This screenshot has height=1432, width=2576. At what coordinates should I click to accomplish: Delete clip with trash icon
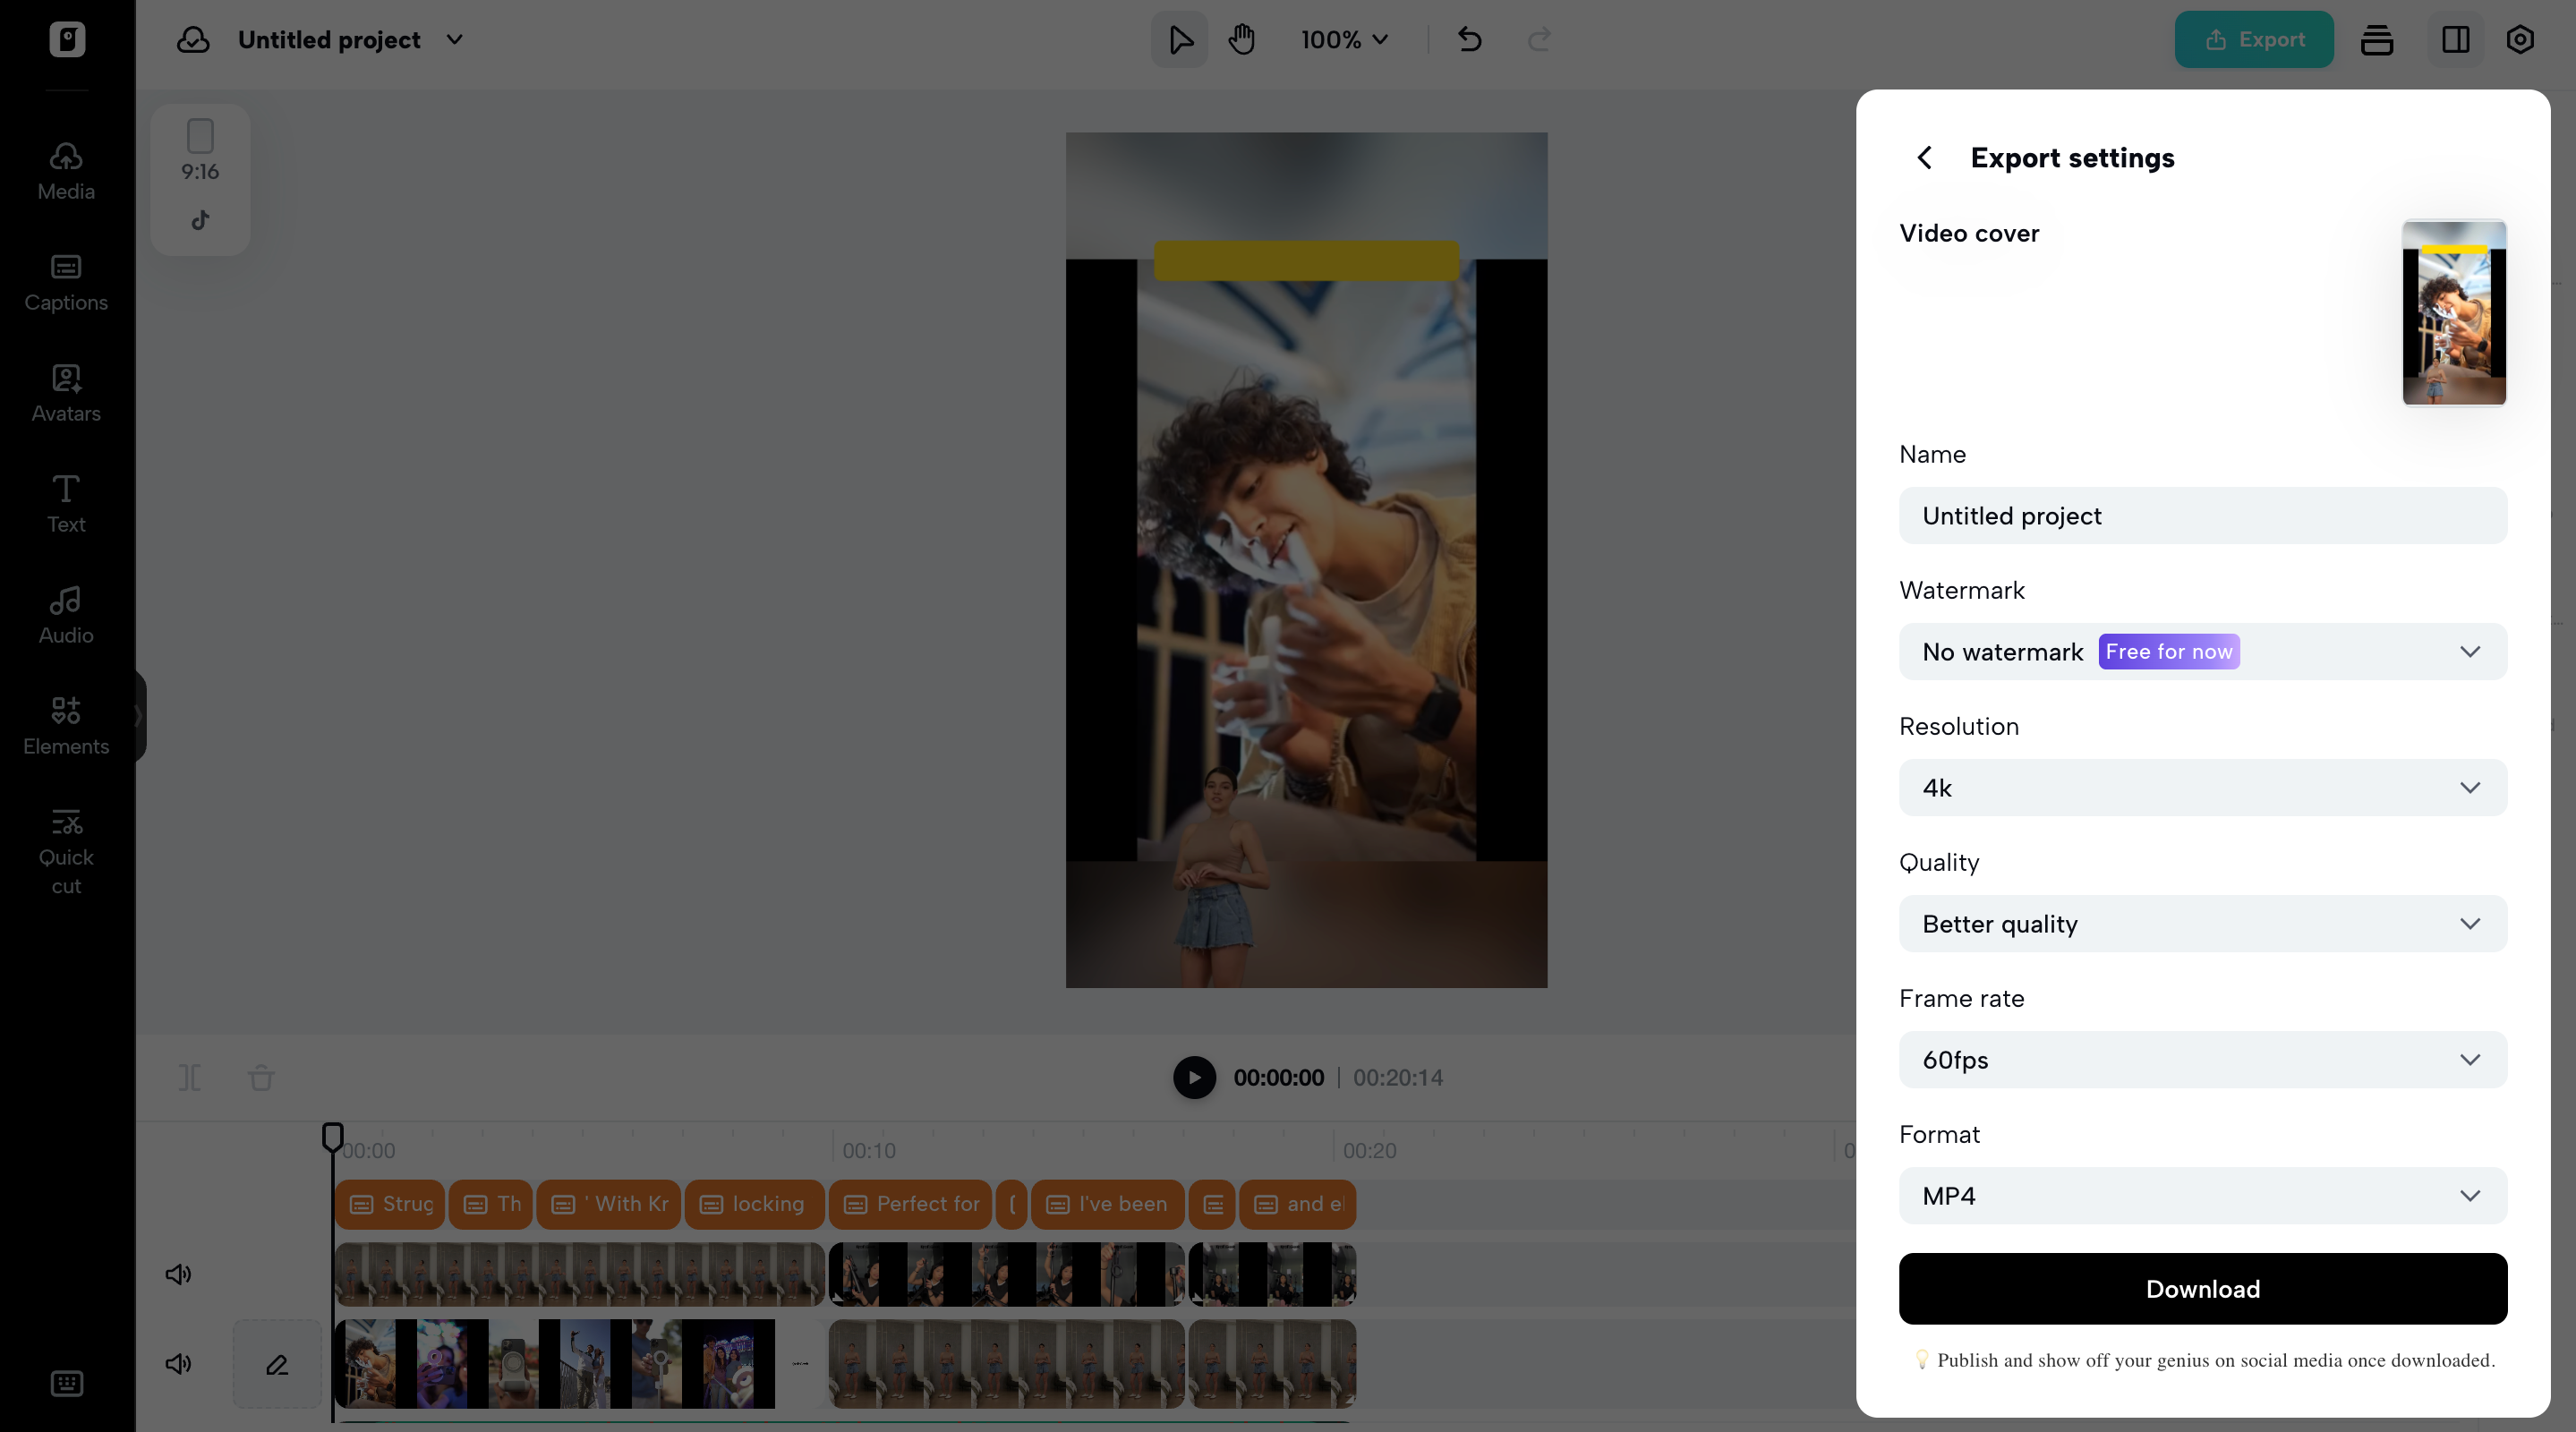[261, 1077]
